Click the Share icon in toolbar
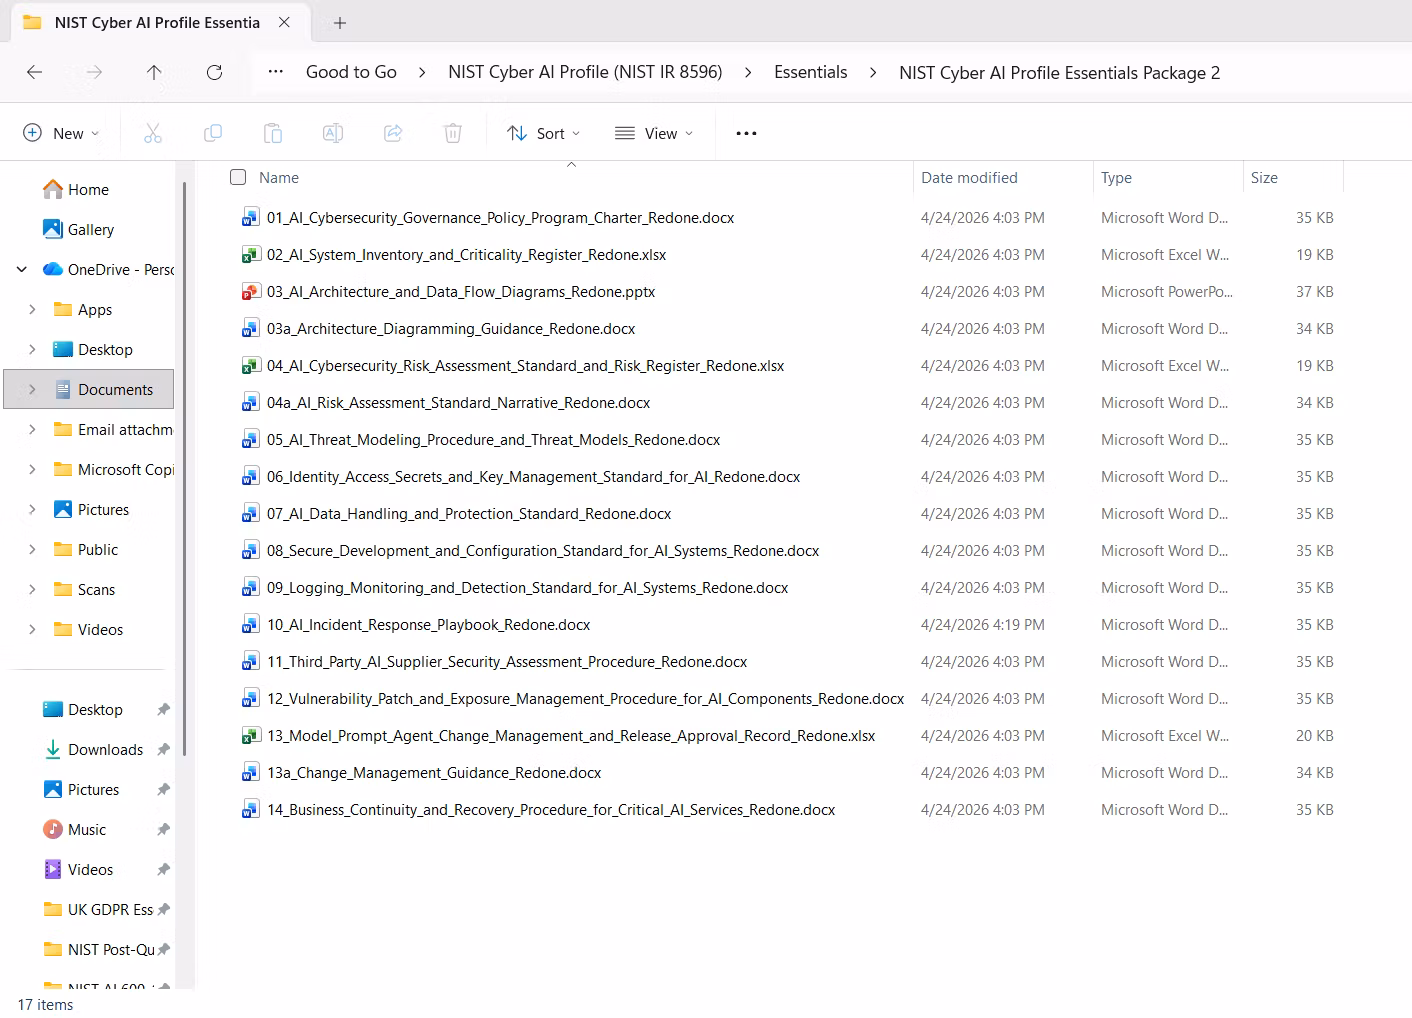 click(393, 133)
